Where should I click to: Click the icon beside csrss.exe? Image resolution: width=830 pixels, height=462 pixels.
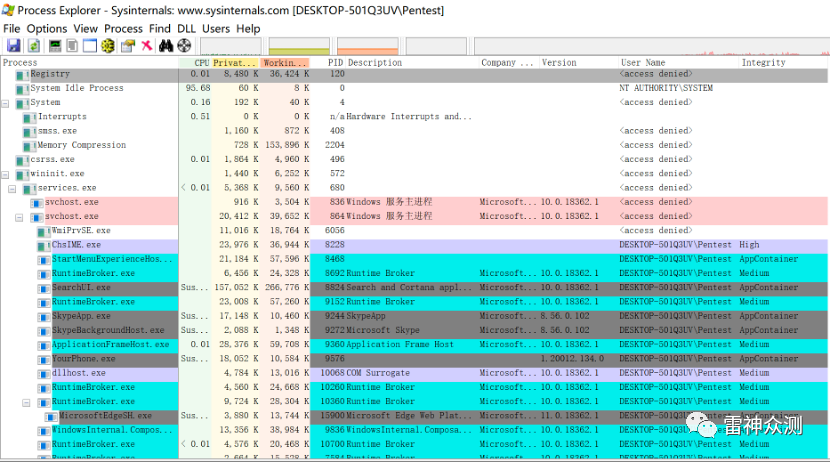coord(22,160)
